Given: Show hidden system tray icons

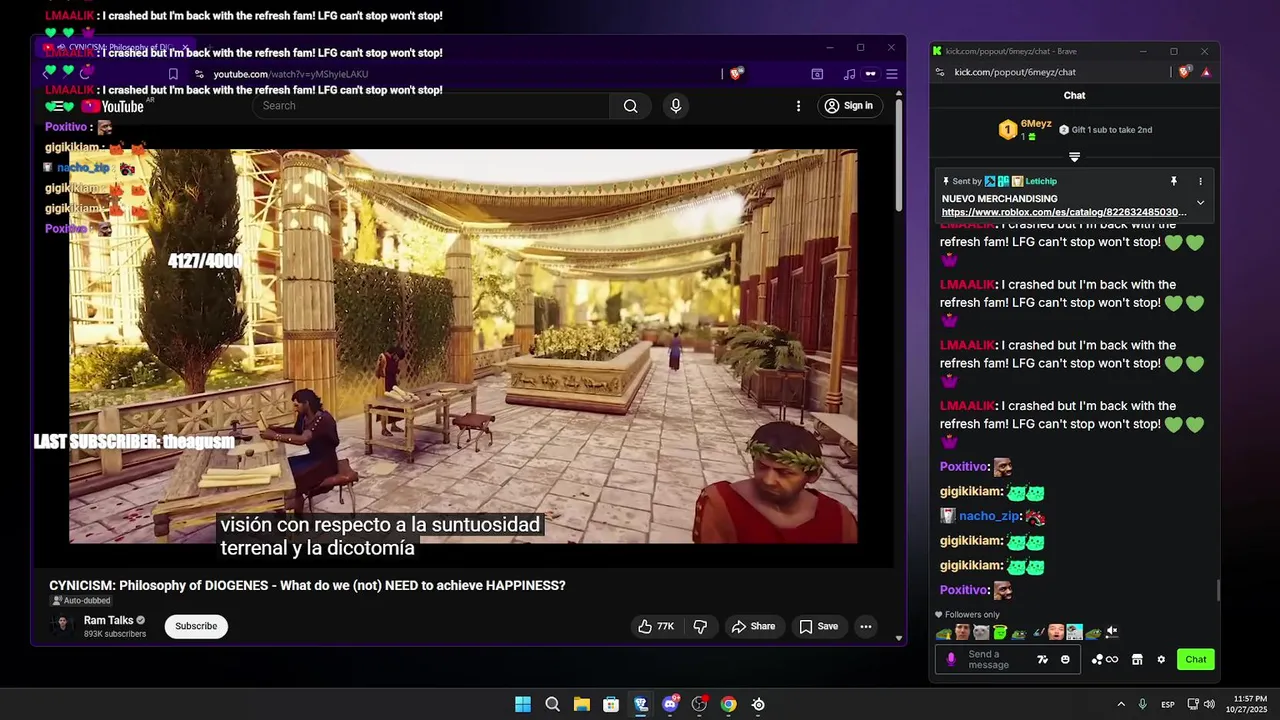Looking at the screenshot, I should point(1121,704).
